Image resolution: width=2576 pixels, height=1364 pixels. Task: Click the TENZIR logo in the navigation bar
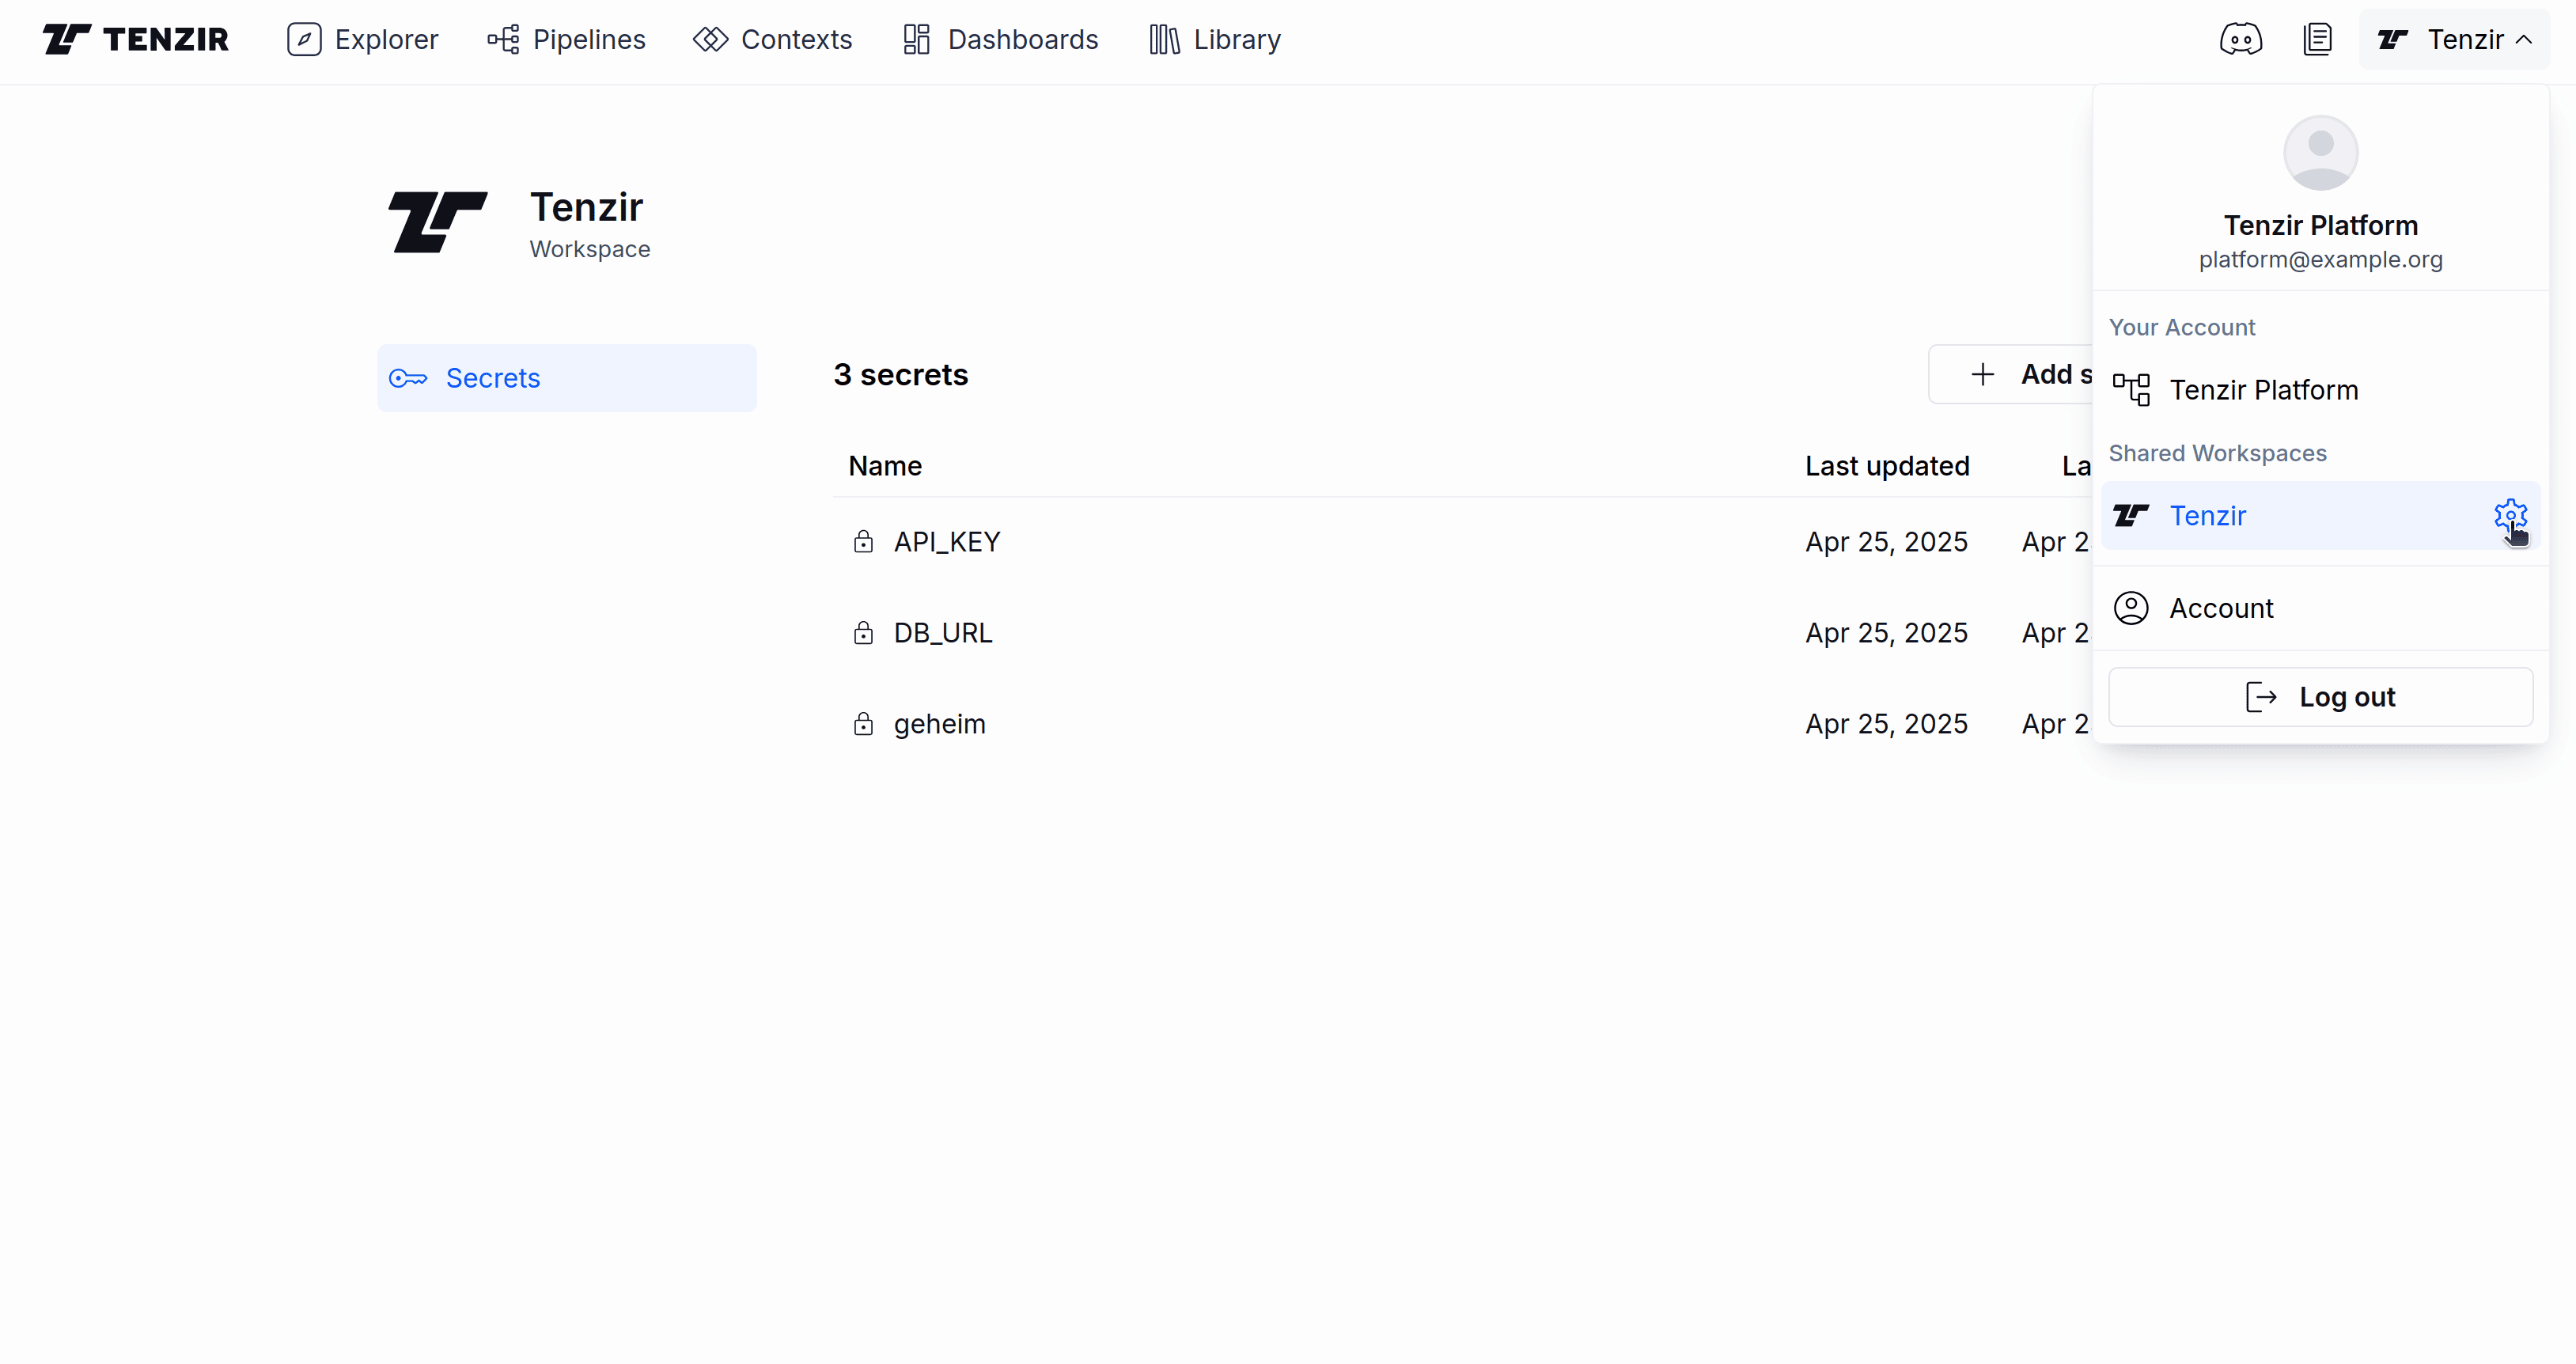tap(135, 39)
